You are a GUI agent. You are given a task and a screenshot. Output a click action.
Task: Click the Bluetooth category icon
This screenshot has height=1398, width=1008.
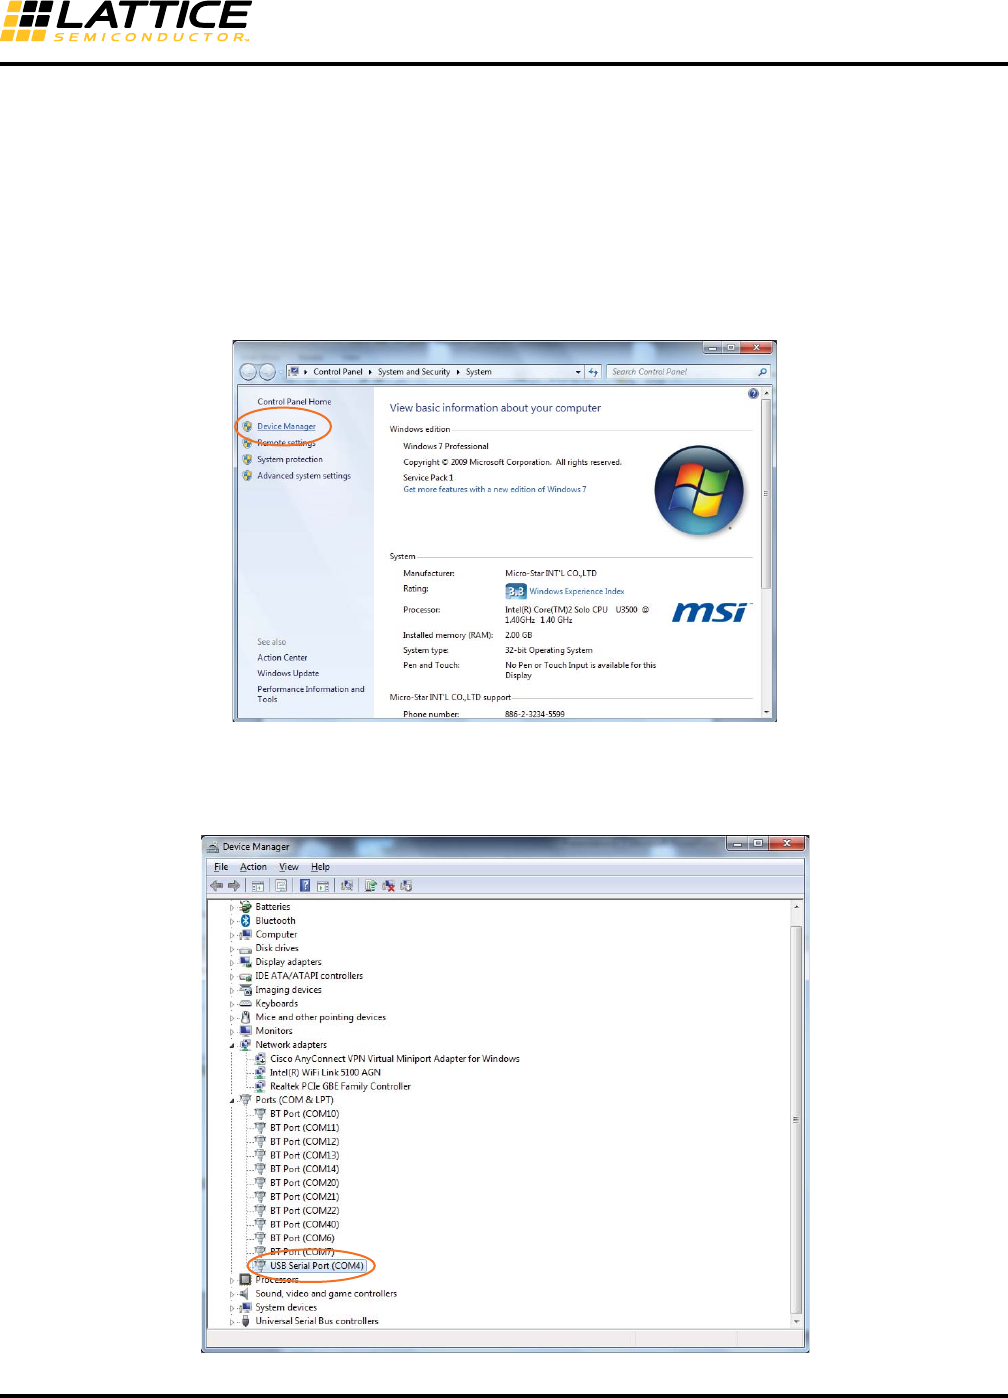(x=245, y=921)
